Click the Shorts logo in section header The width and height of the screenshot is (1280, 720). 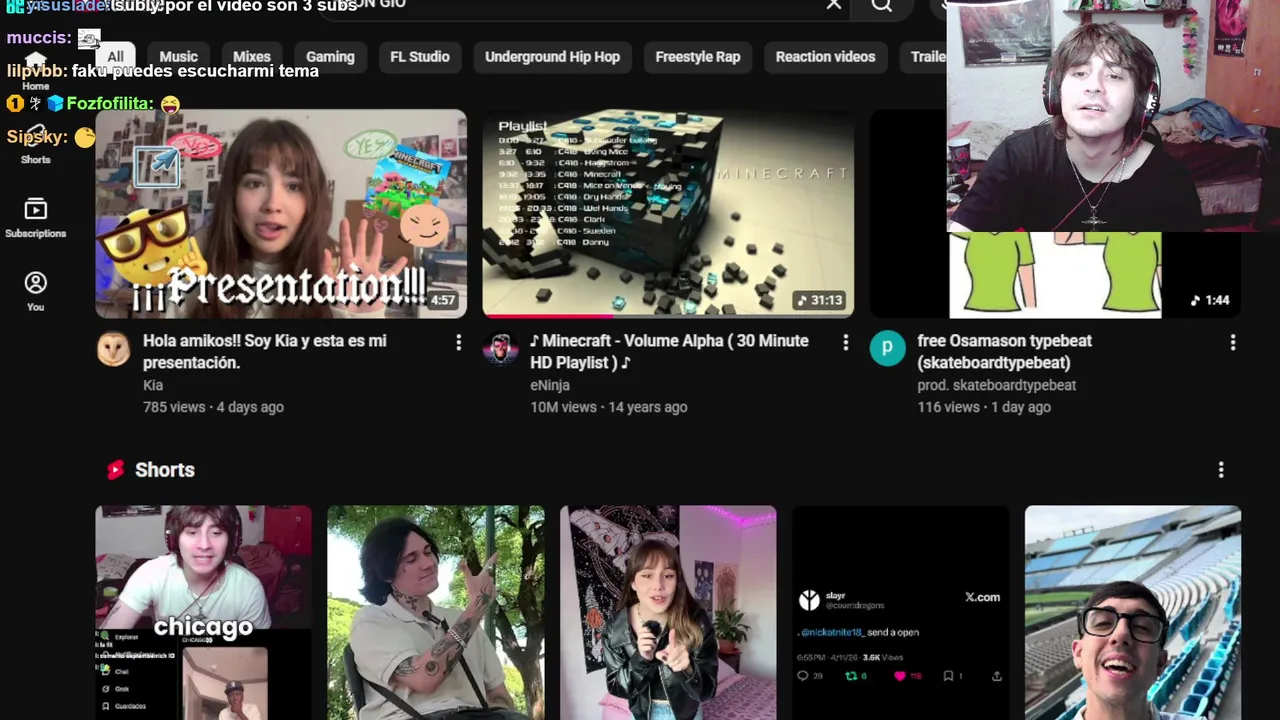[116, 470]
